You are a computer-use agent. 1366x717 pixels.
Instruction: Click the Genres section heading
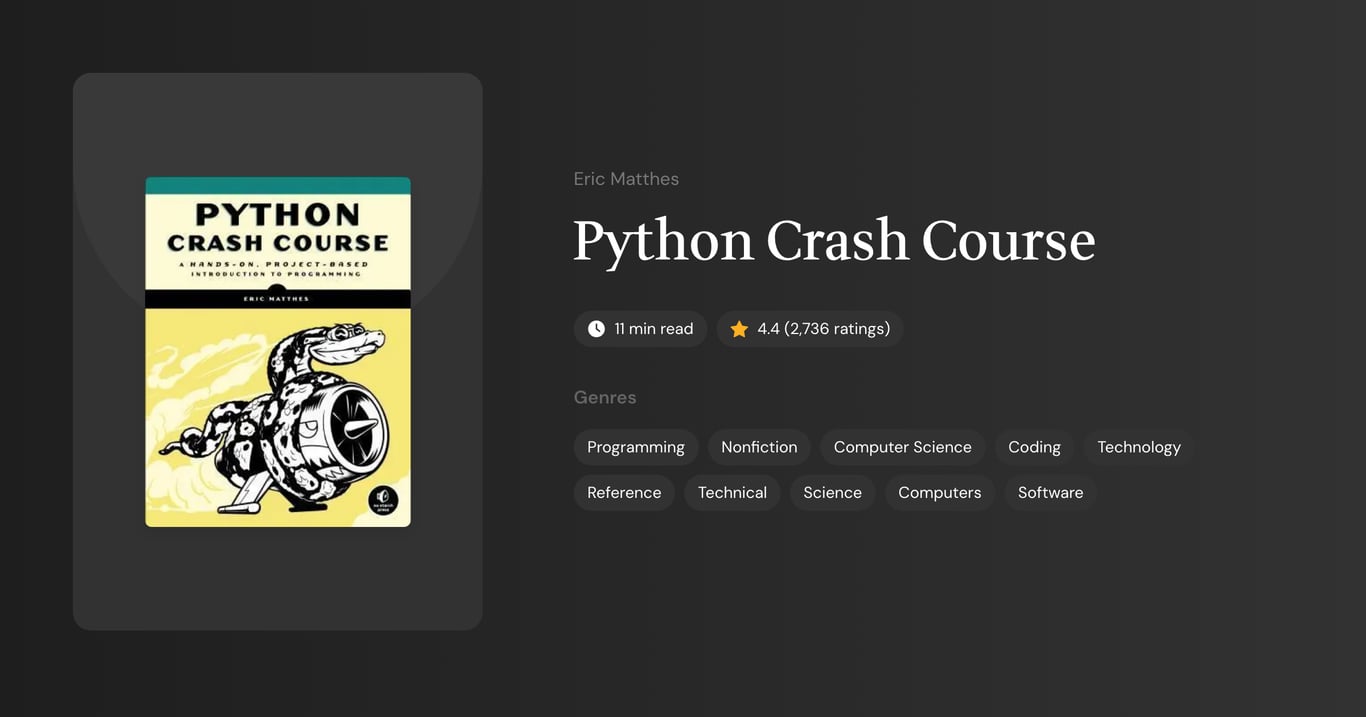click(605, 397)
